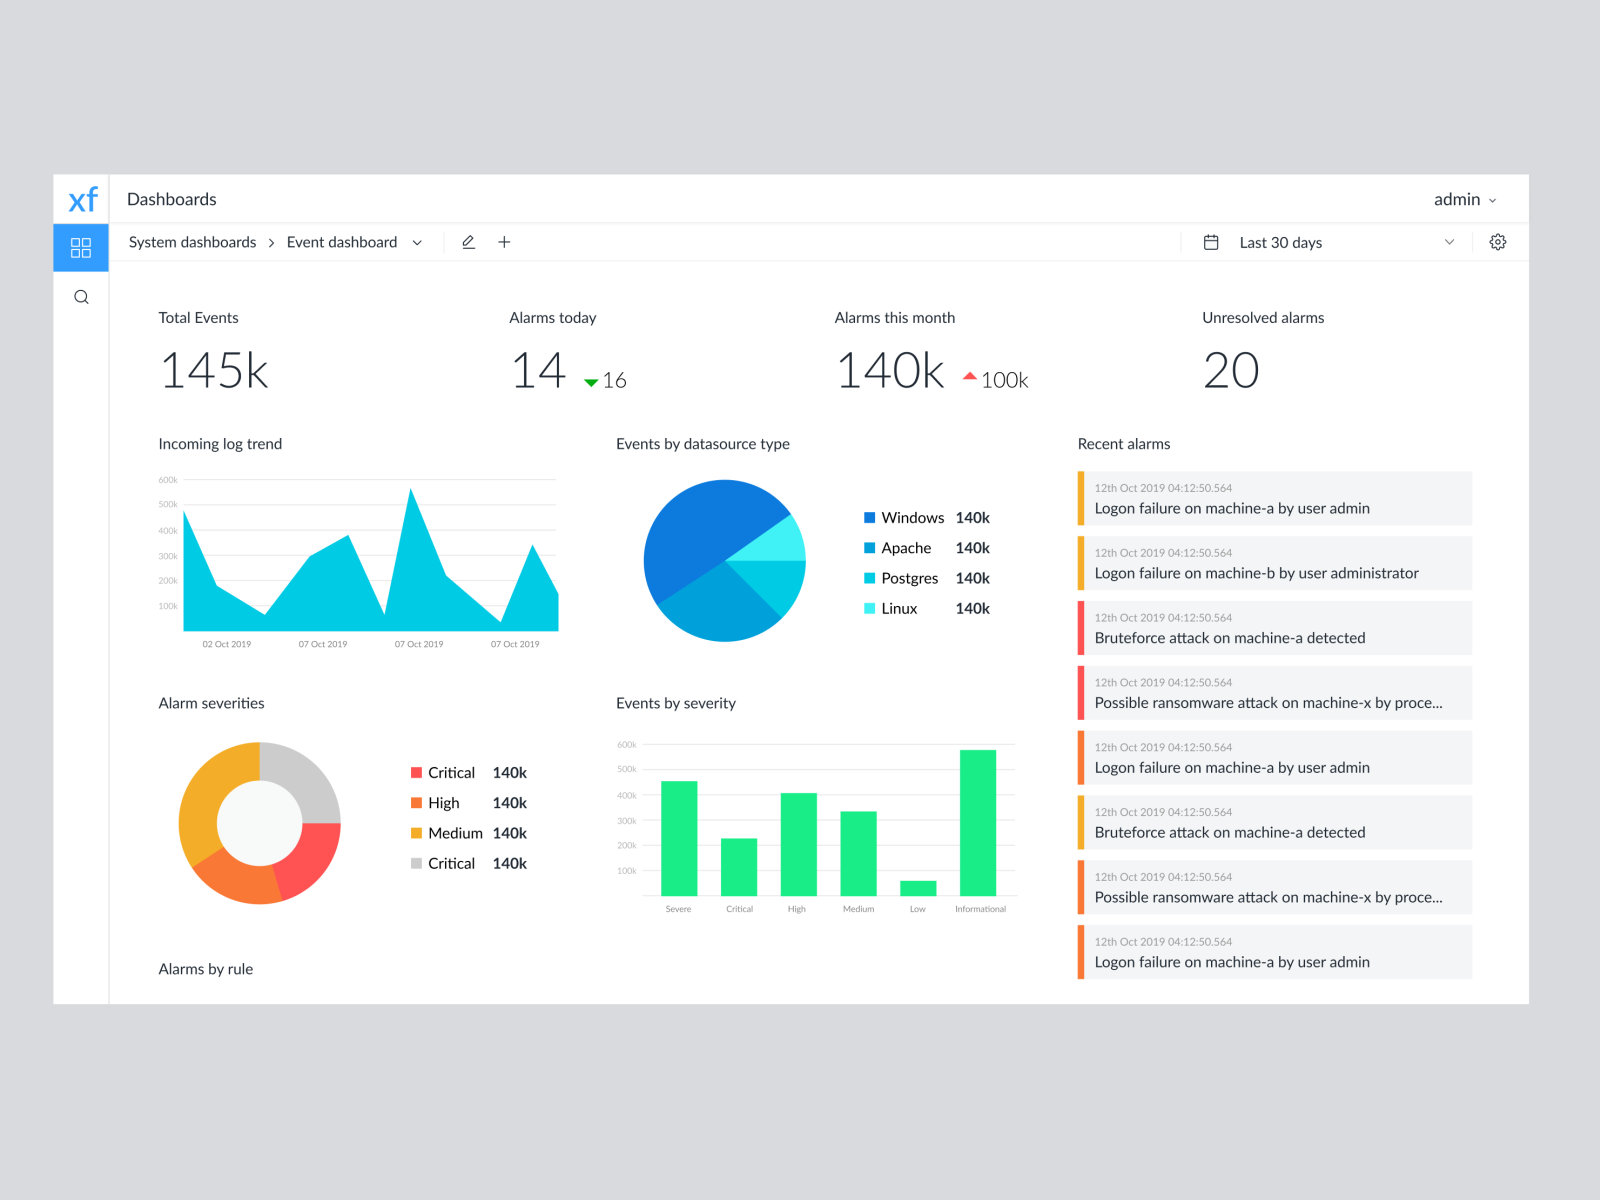This screenshot has width=1600, height=1200.
Task: Click the xf logo icon
Action: click(x=81, y=199)
